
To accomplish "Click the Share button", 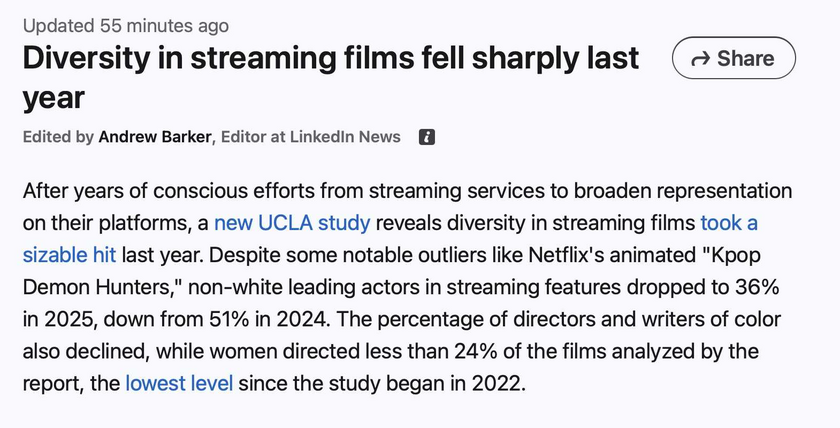I will (x=733, y=58).
